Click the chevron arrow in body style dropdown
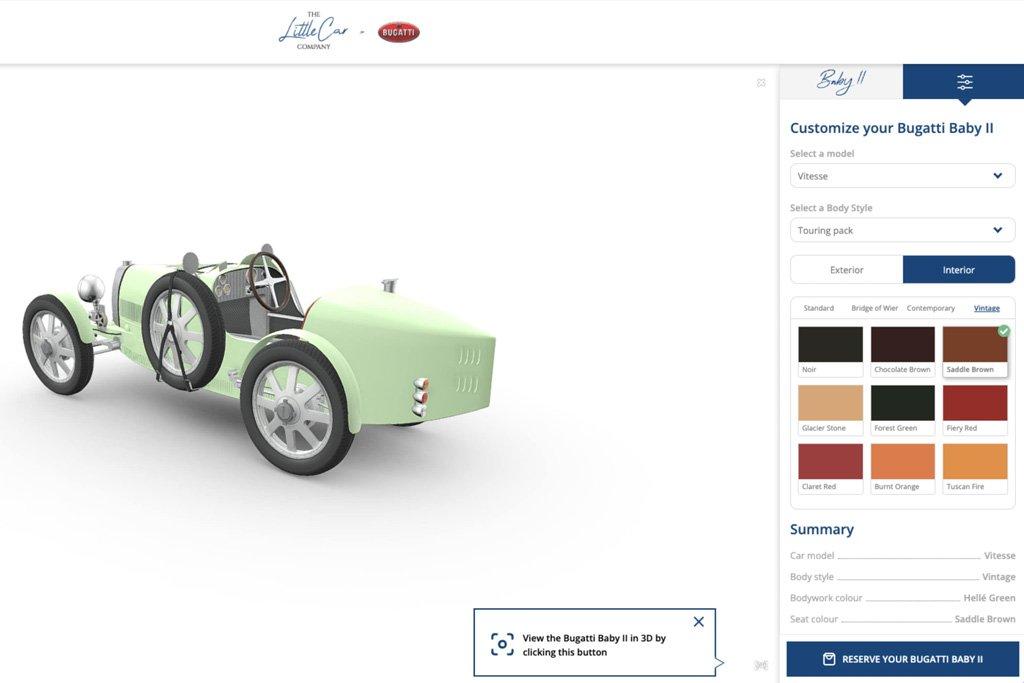 point(997,230)
